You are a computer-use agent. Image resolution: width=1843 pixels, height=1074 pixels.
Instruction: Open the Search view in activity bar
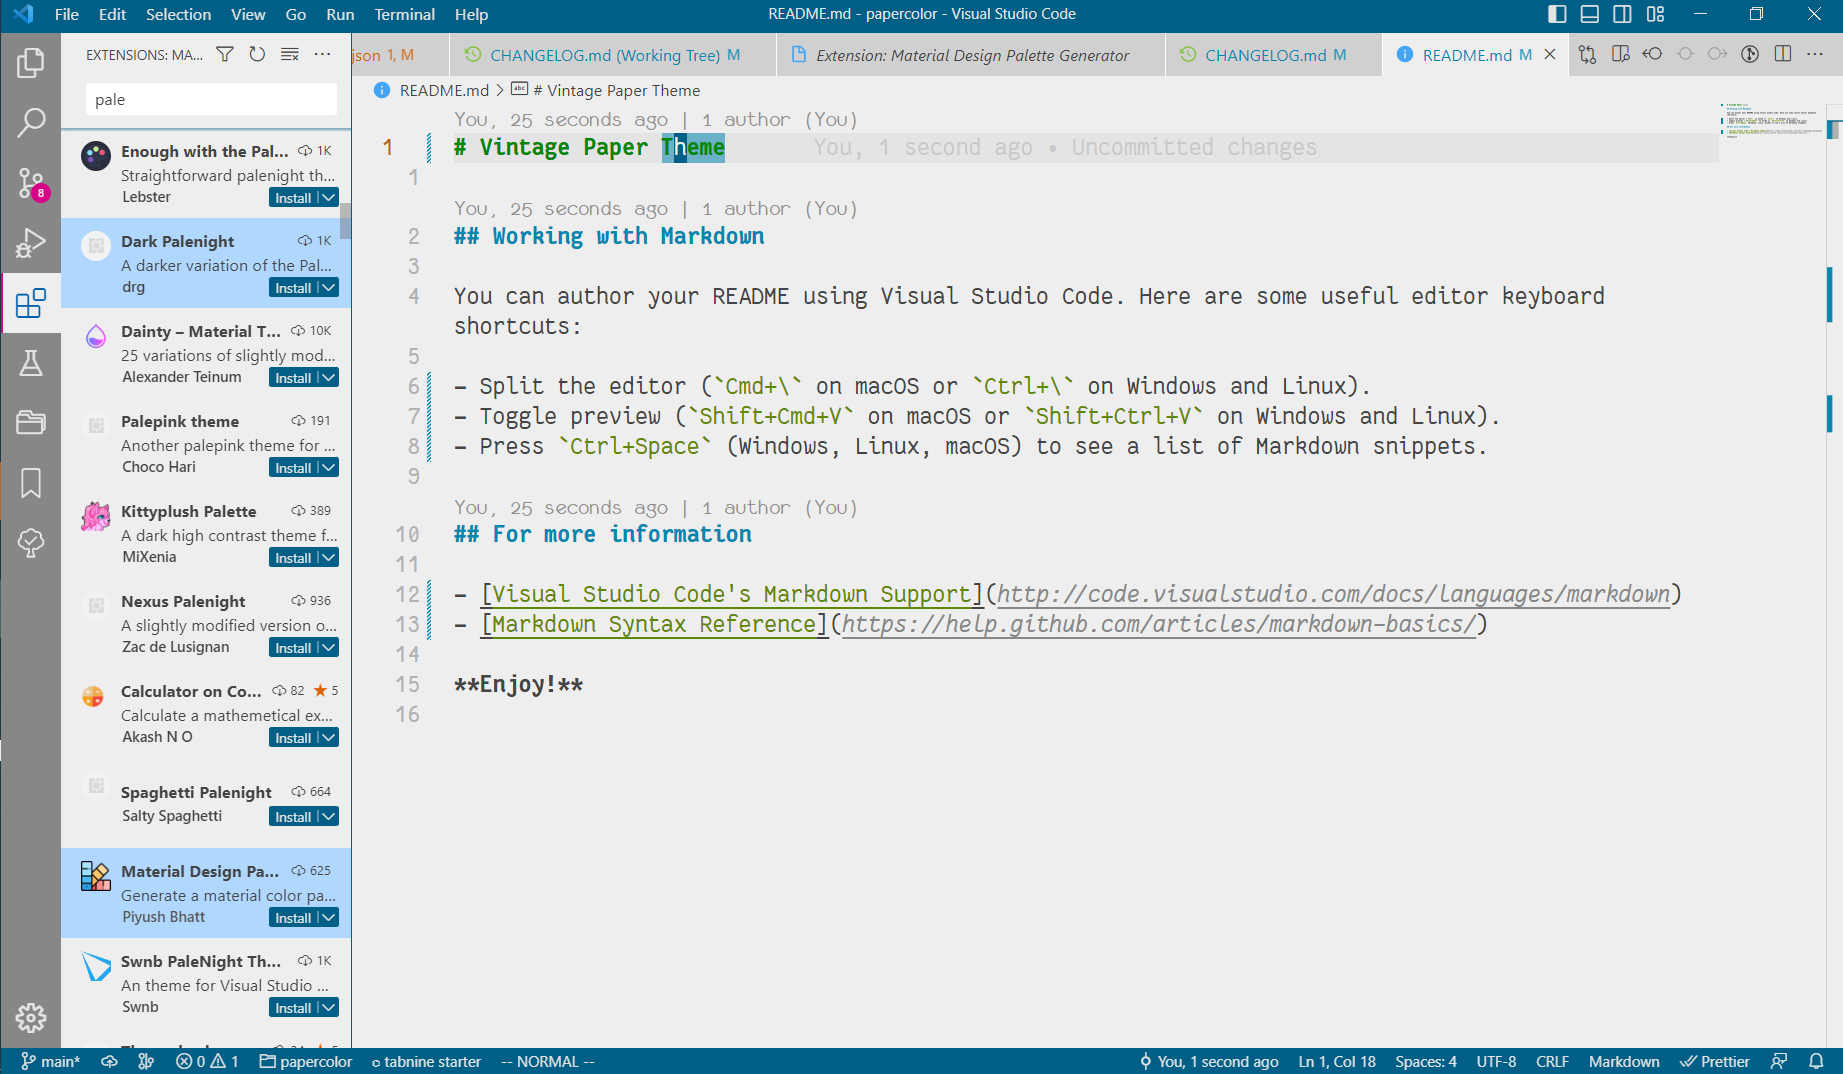click(x=31, y=122)
